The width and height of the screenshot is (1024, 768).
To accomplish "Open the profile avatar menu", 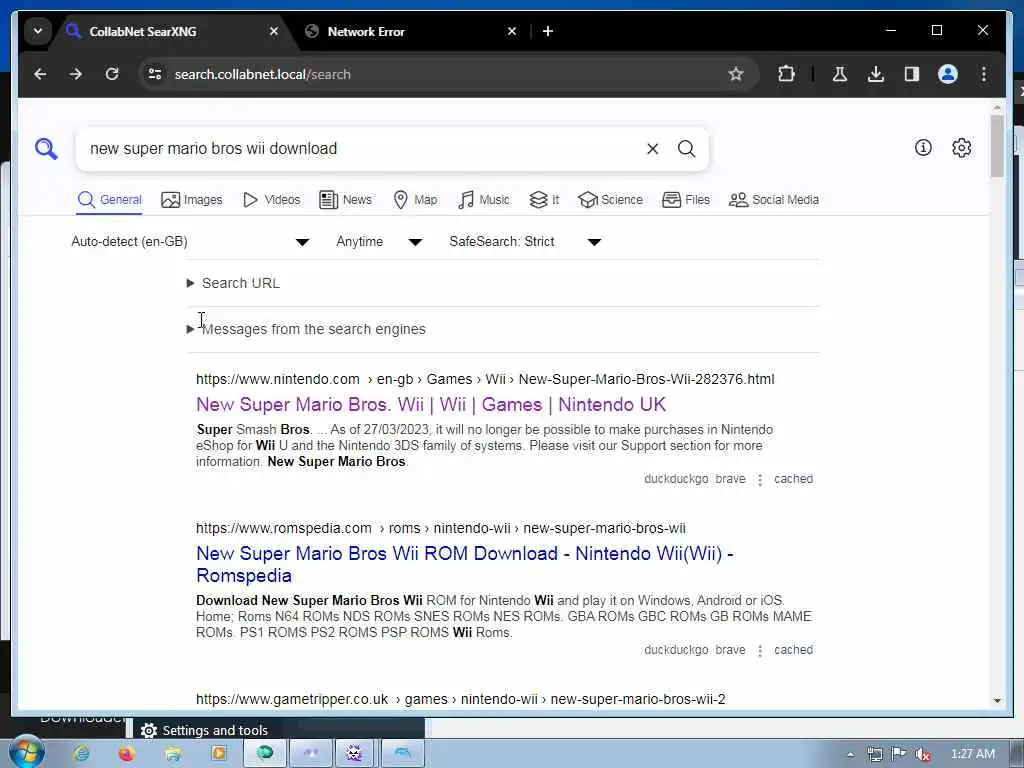I will coord(948,74).
